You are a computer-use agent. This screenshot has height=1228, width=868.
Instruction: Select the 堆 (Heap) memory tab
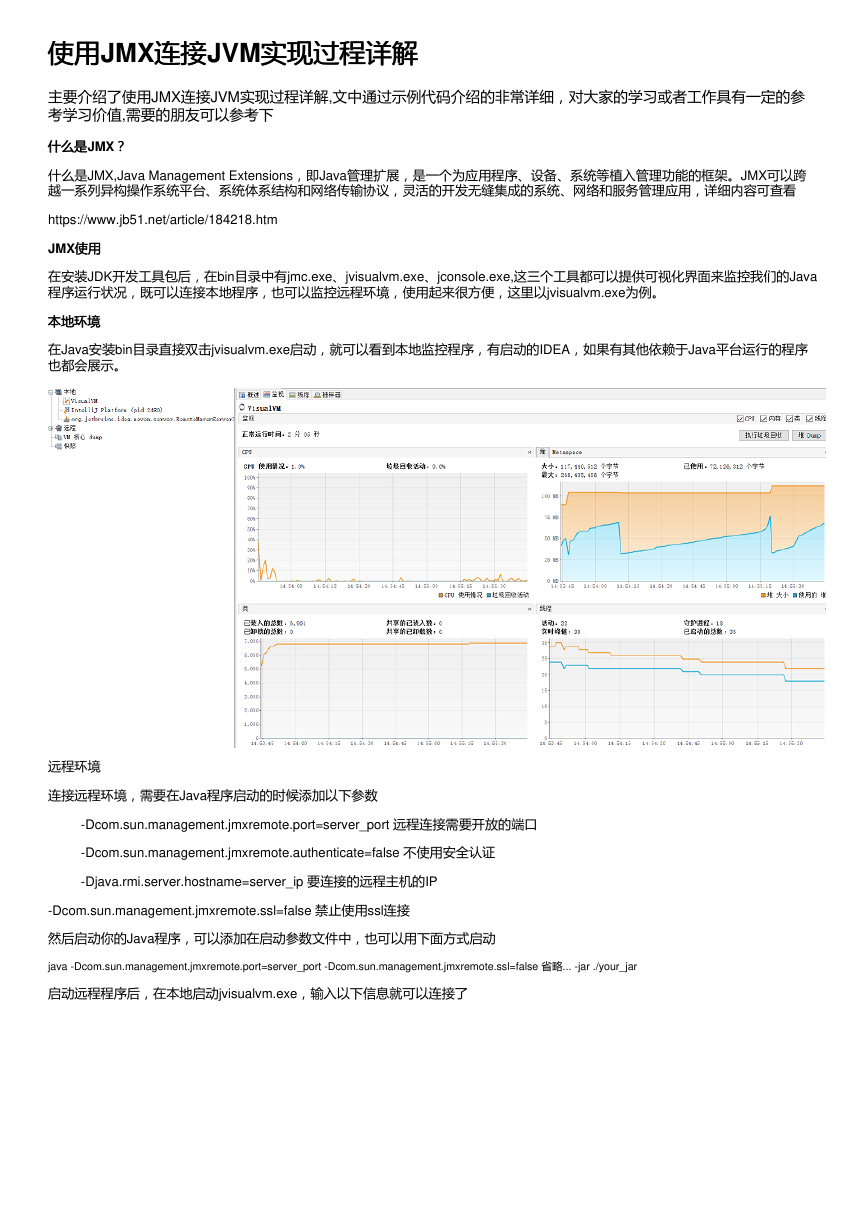(x=543, y=452)
